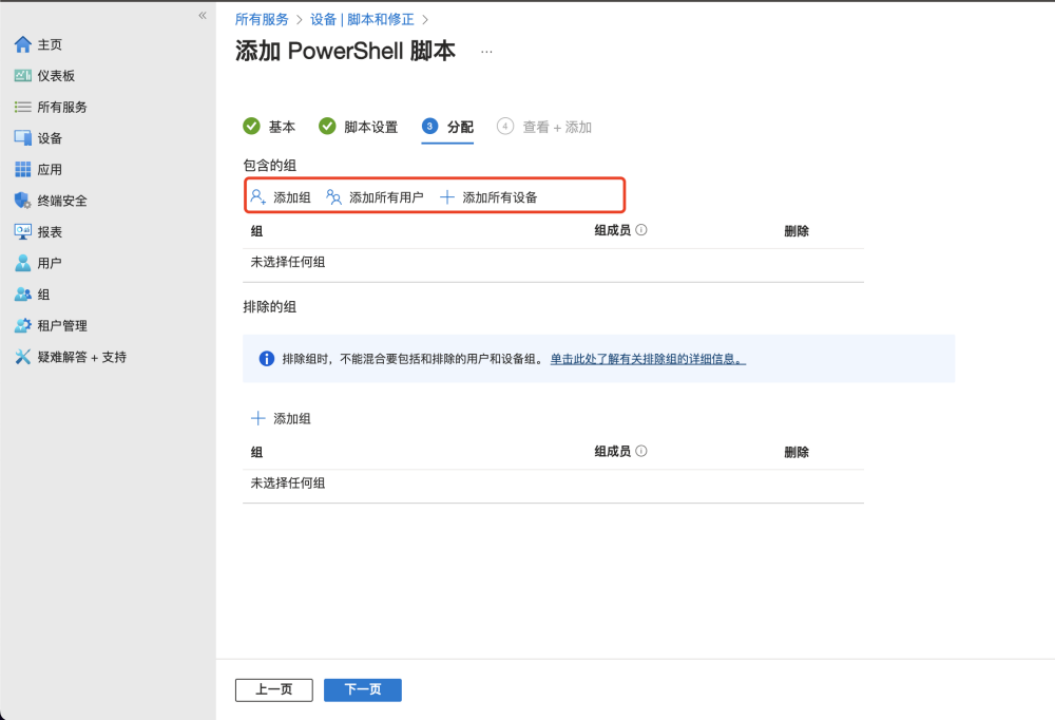Open 所有服务 in the sidebar

(62, 107)
